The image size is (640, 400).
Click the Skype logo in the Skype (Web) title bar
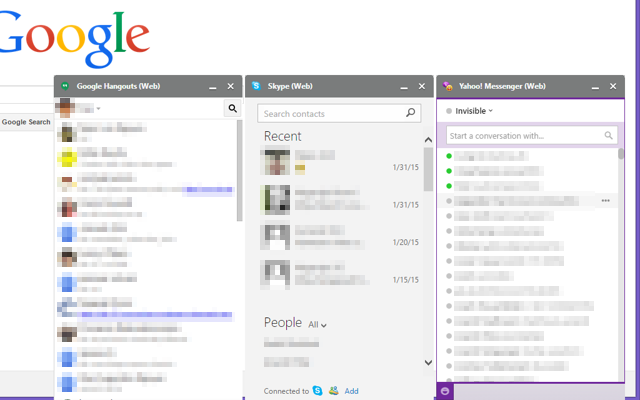click(256, 86)
